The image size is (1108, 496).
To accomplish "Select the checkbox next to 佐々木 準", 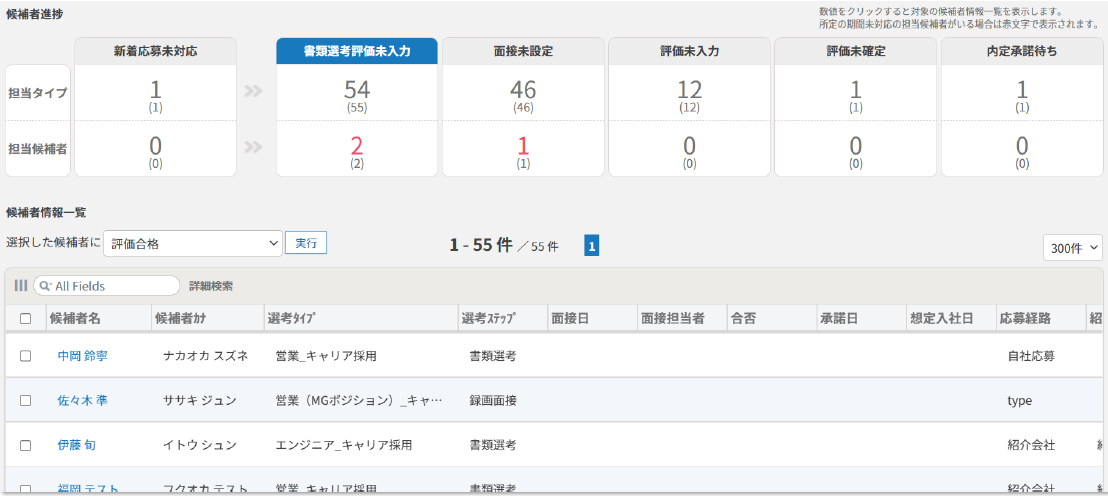I will [x=26, y=400].
